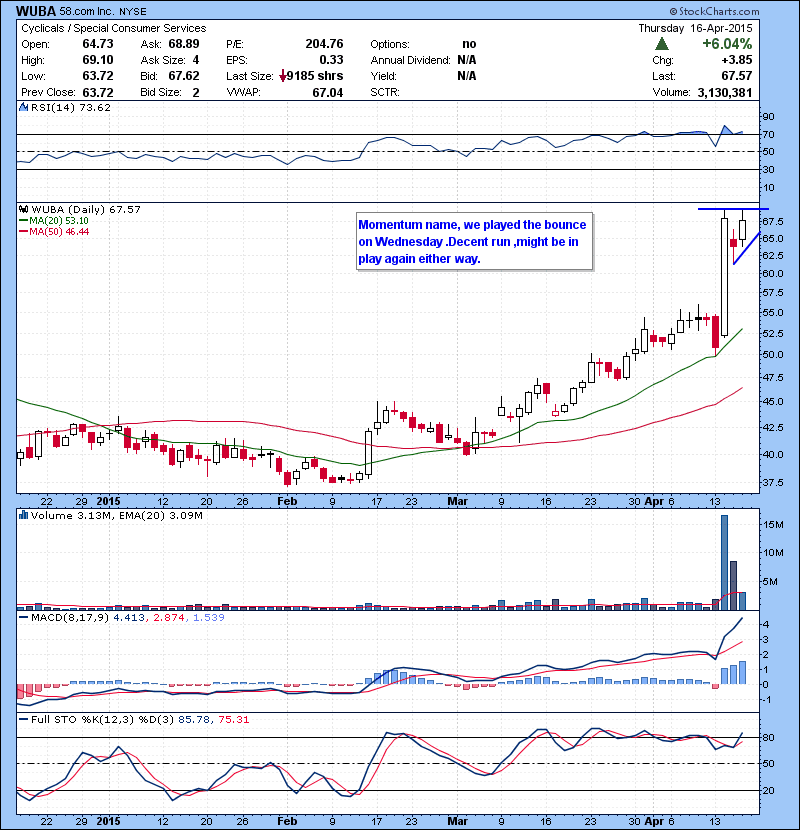Click the Chg value '+3.85'
The image size is (800, 830).
(735, 60)
